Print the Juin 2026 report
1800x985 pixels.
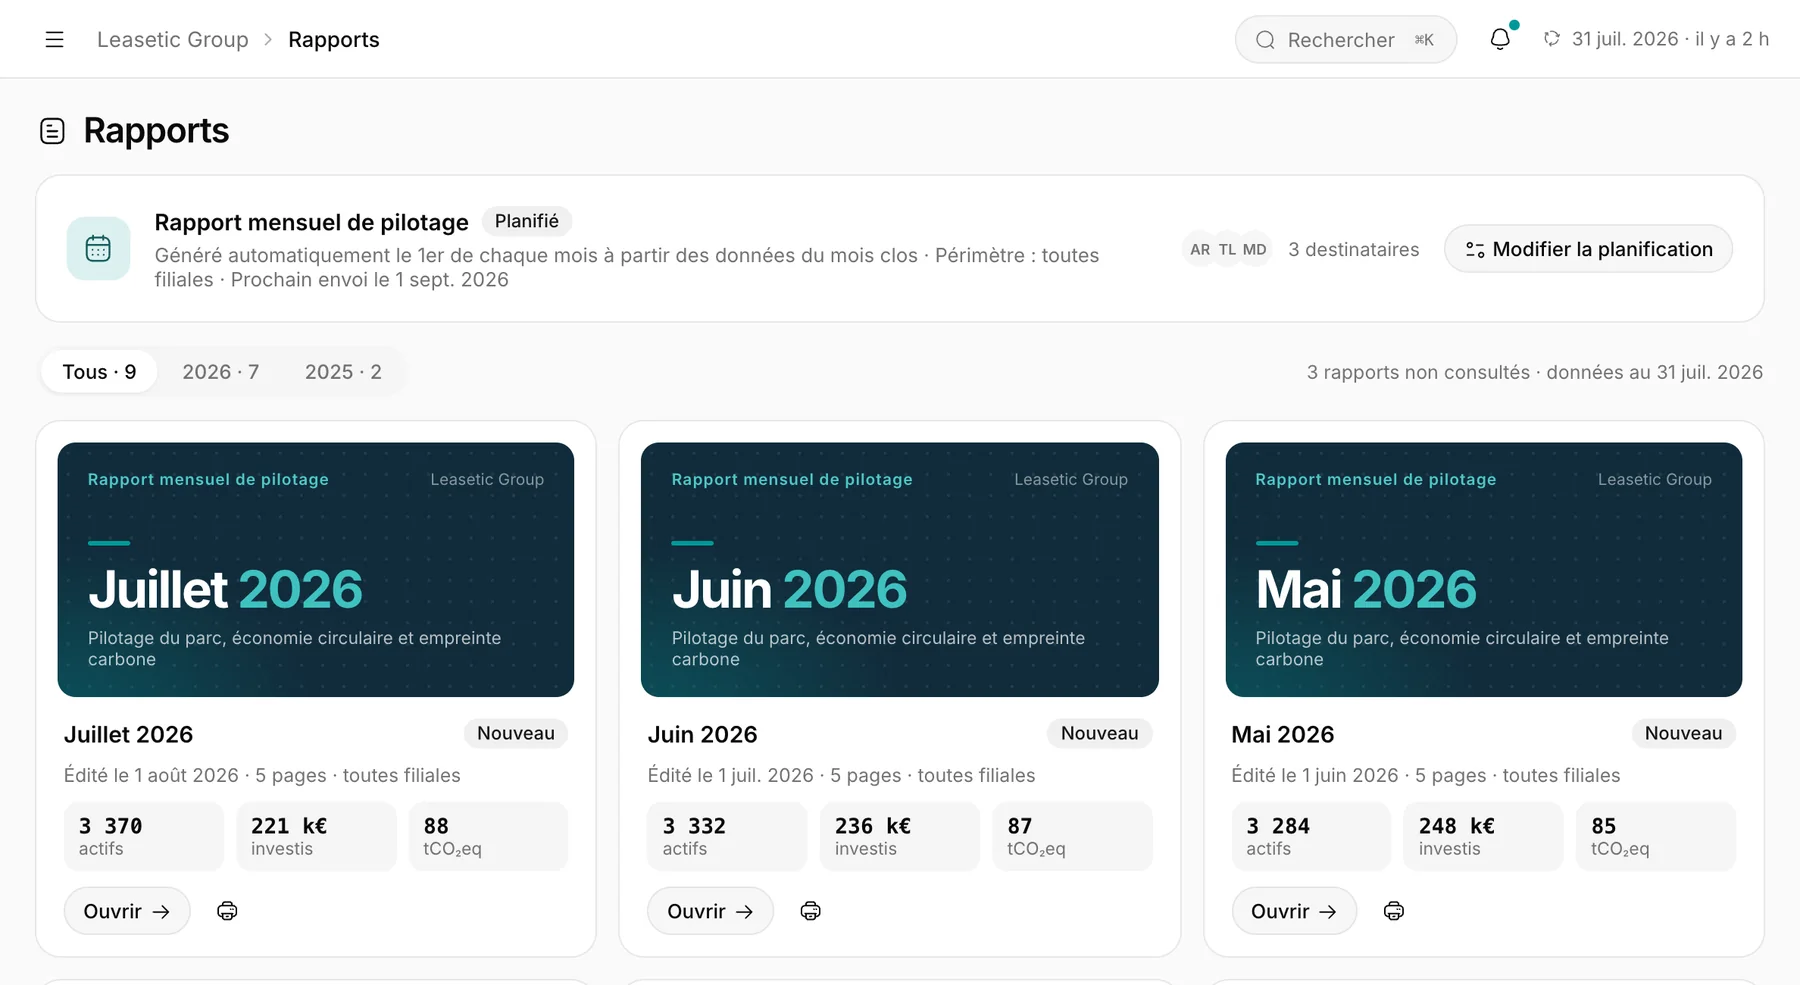811,911
